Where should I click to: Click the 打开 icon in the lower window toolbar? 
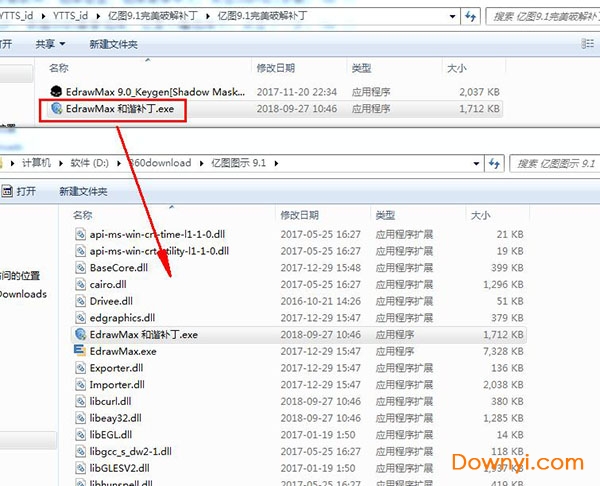tap(7, 191)
